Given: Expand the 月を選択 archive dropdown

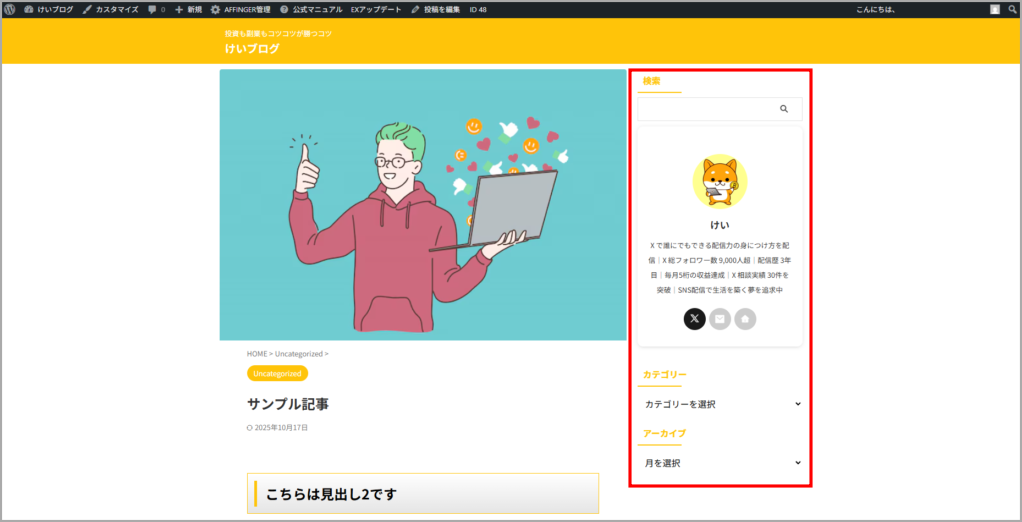Looking at the screenshot, I should pos(720,463).
